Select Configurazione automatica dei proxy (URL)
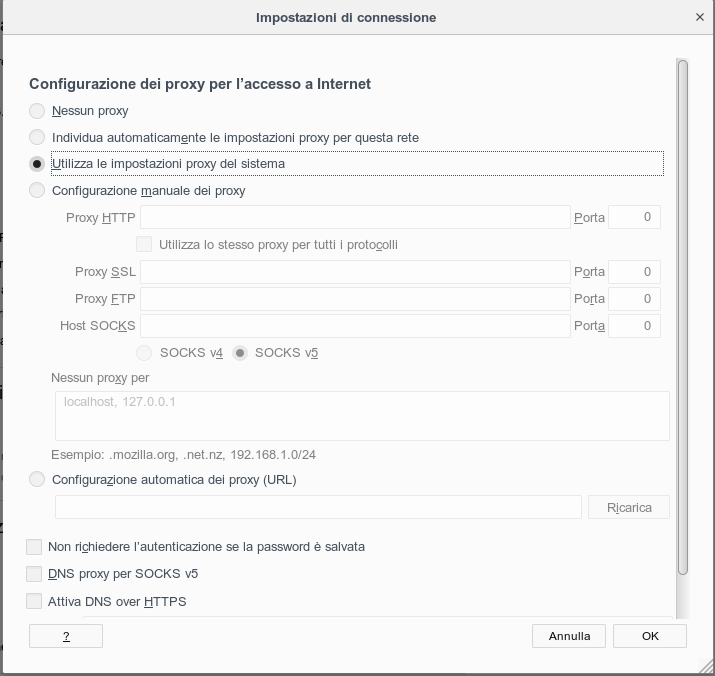Screen dimensions: 715x676 click(37, 479)
